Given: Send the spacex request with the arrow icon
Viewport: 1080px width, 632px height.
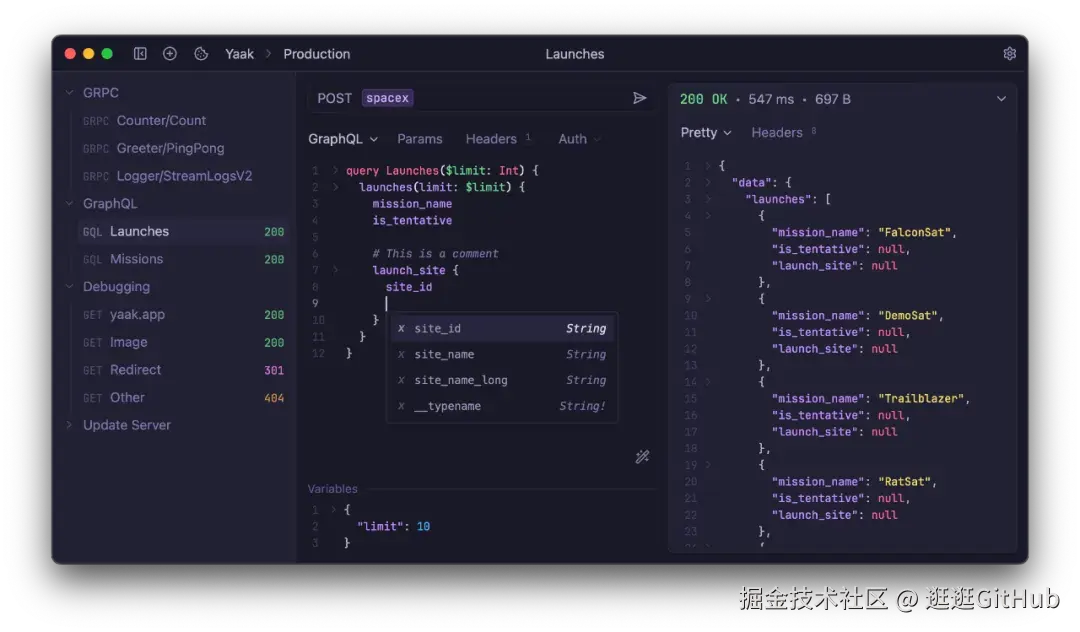Looking at the screenshot, I should (x=640, y=97).
